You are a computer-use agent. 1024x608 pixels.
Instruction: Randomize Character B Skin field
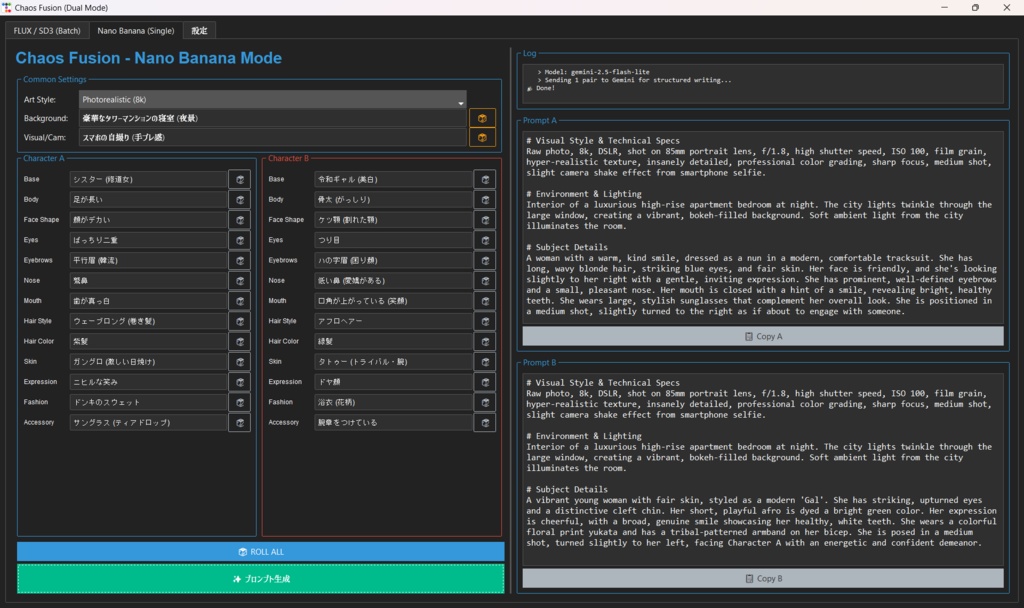click(x=485, y=362)
